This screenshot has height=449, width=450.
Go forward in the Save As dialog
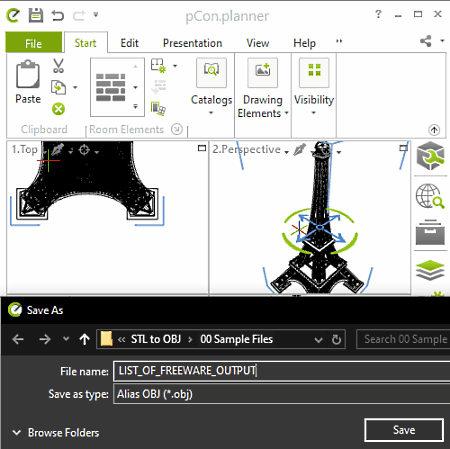click(x=45, y=339)
